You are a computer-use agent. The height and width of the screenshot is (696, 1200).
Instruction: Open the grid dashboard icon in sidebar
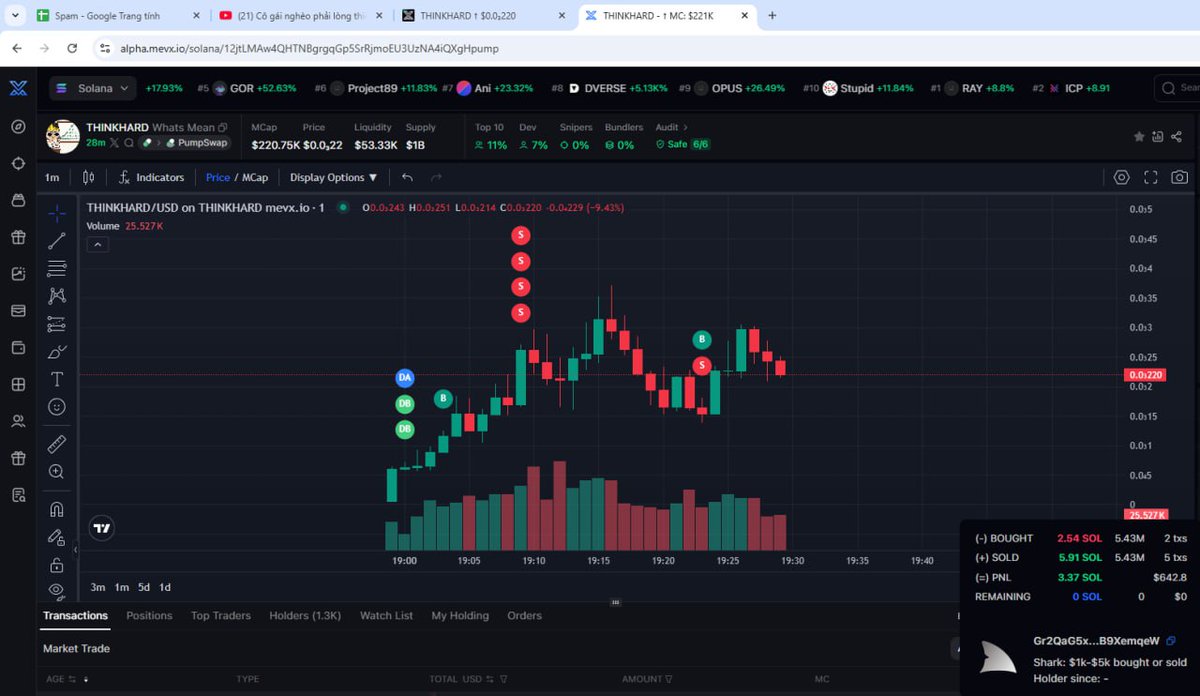tap(18, 384)
